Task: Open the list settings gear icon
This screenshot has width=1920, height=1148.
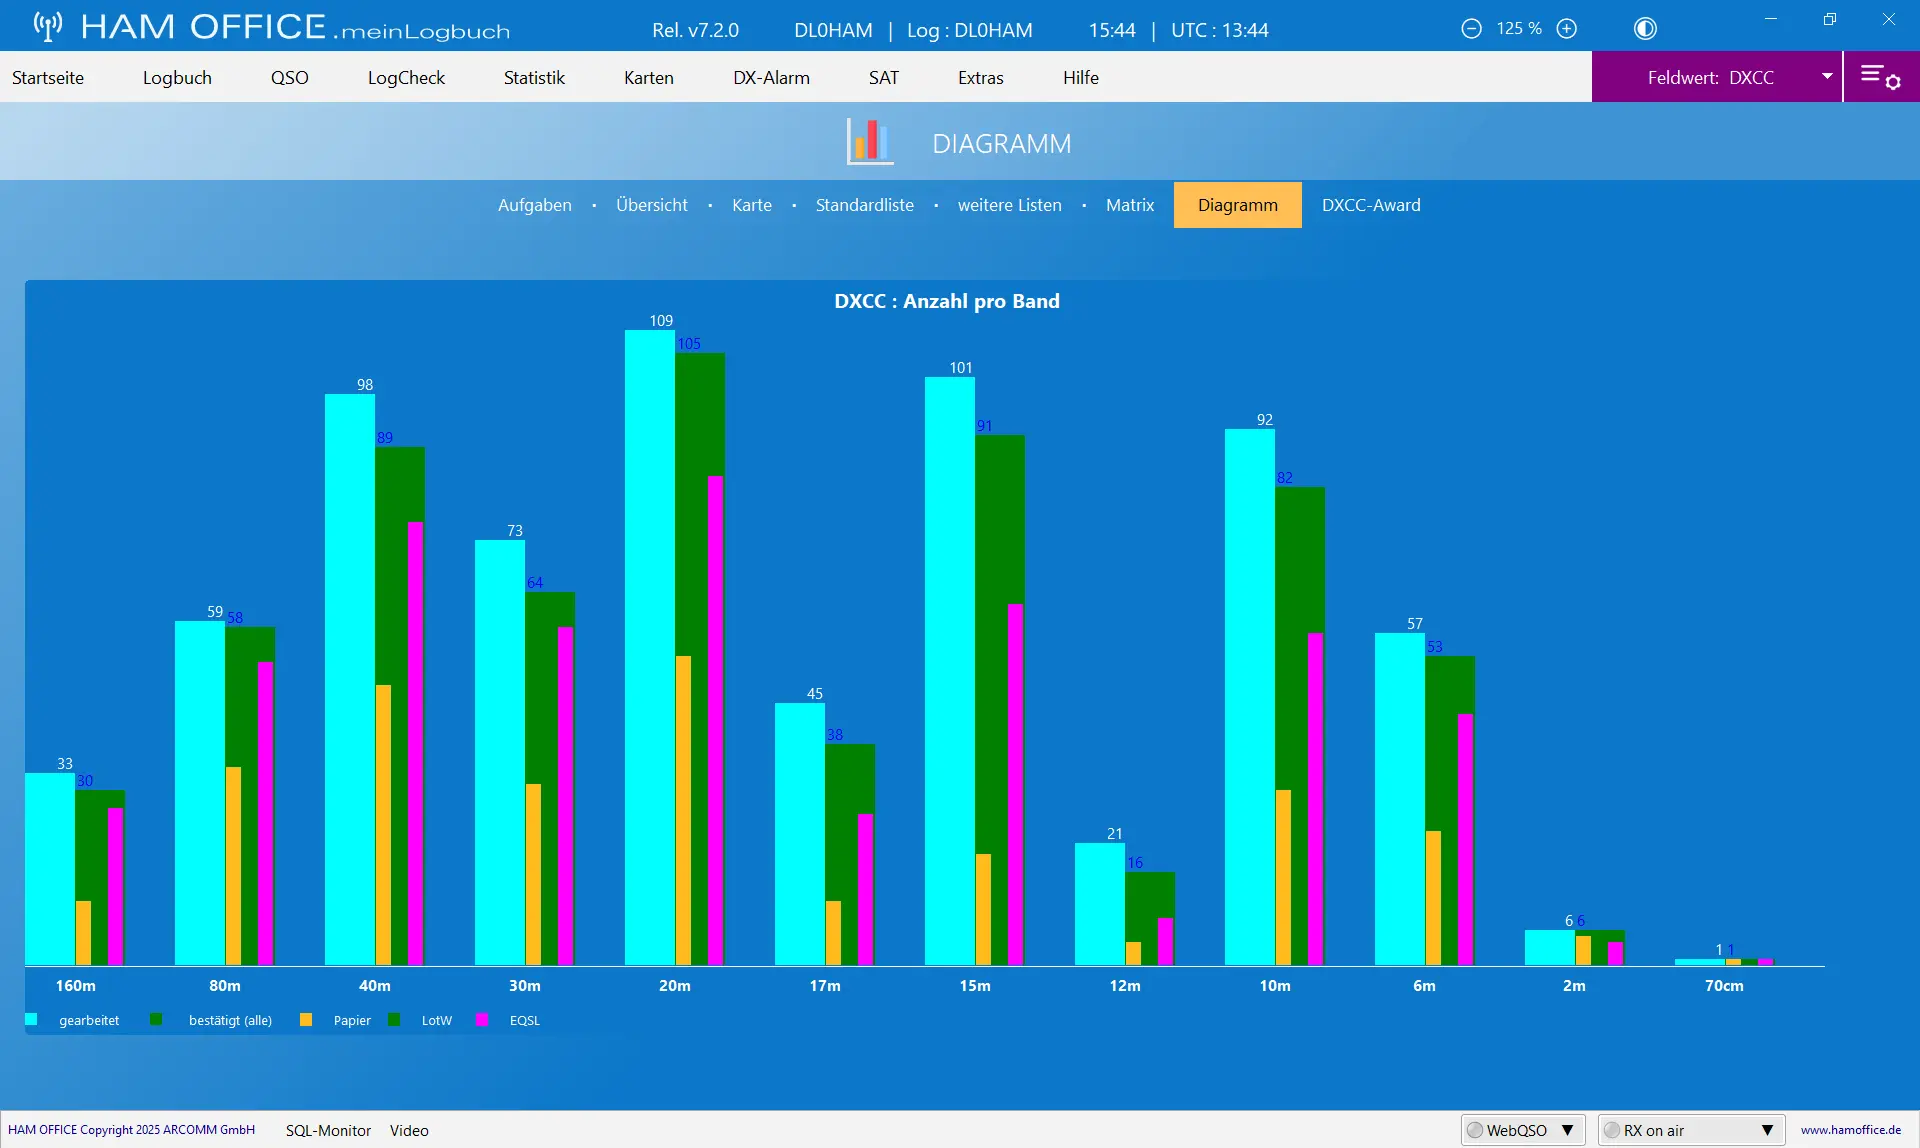Action: (1880, 77)
